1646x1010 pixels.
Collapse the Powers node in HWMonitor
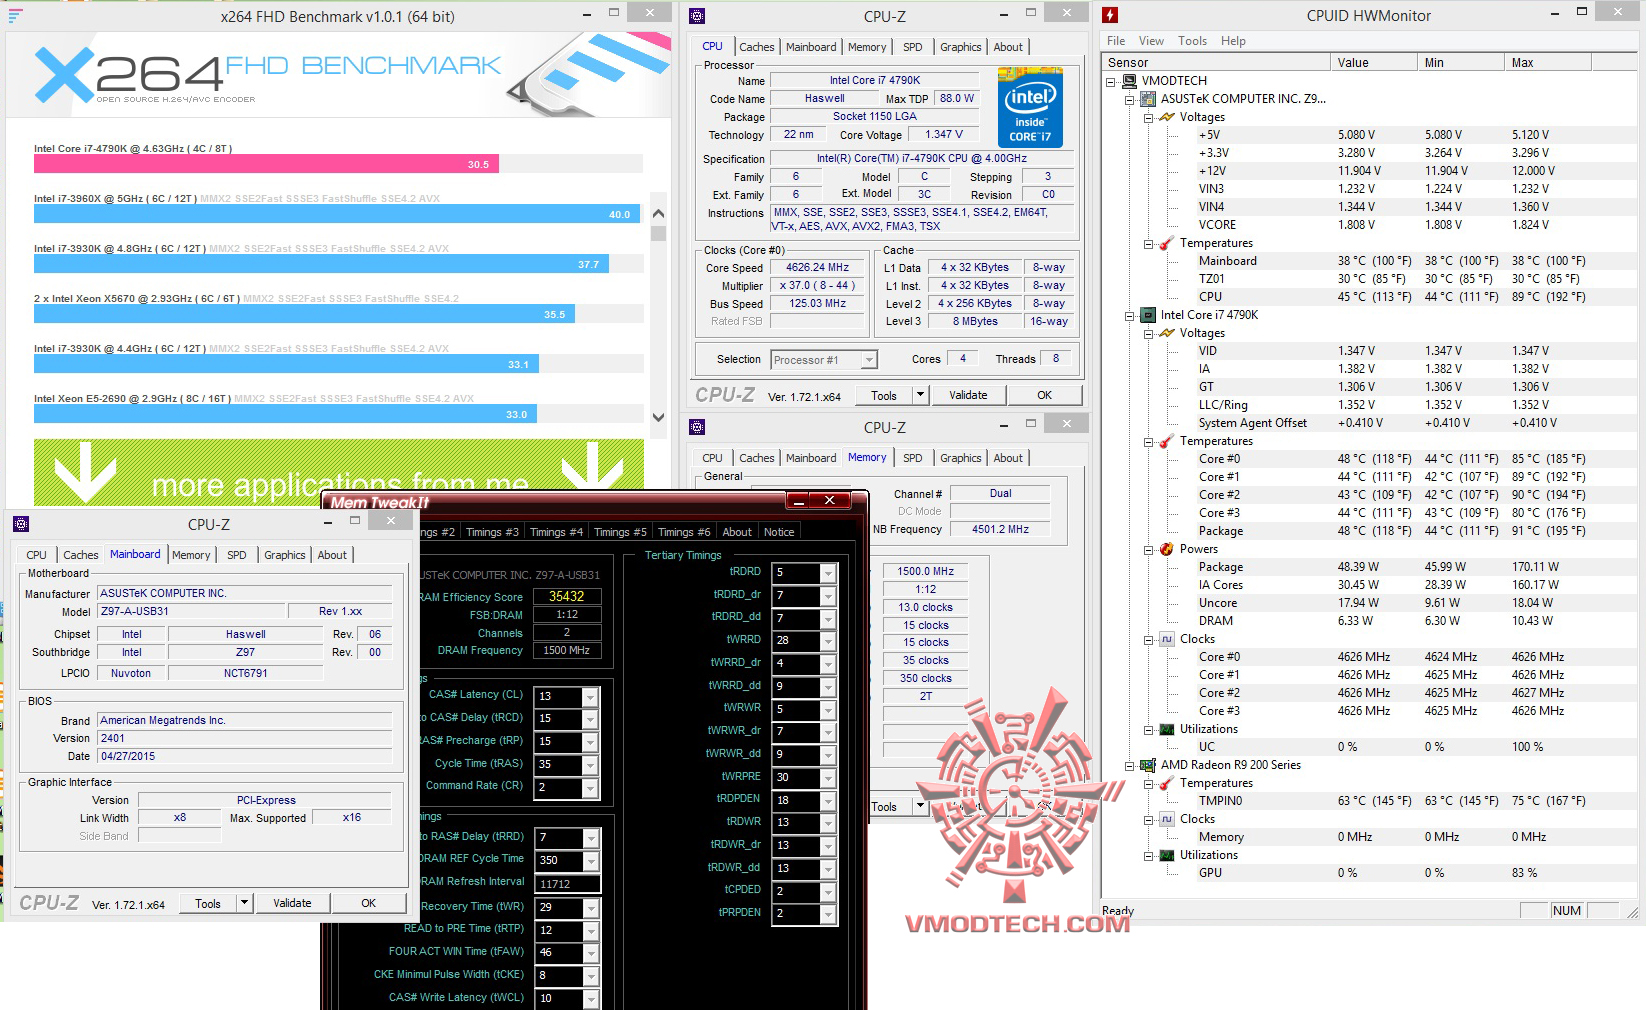(1149, 550)
